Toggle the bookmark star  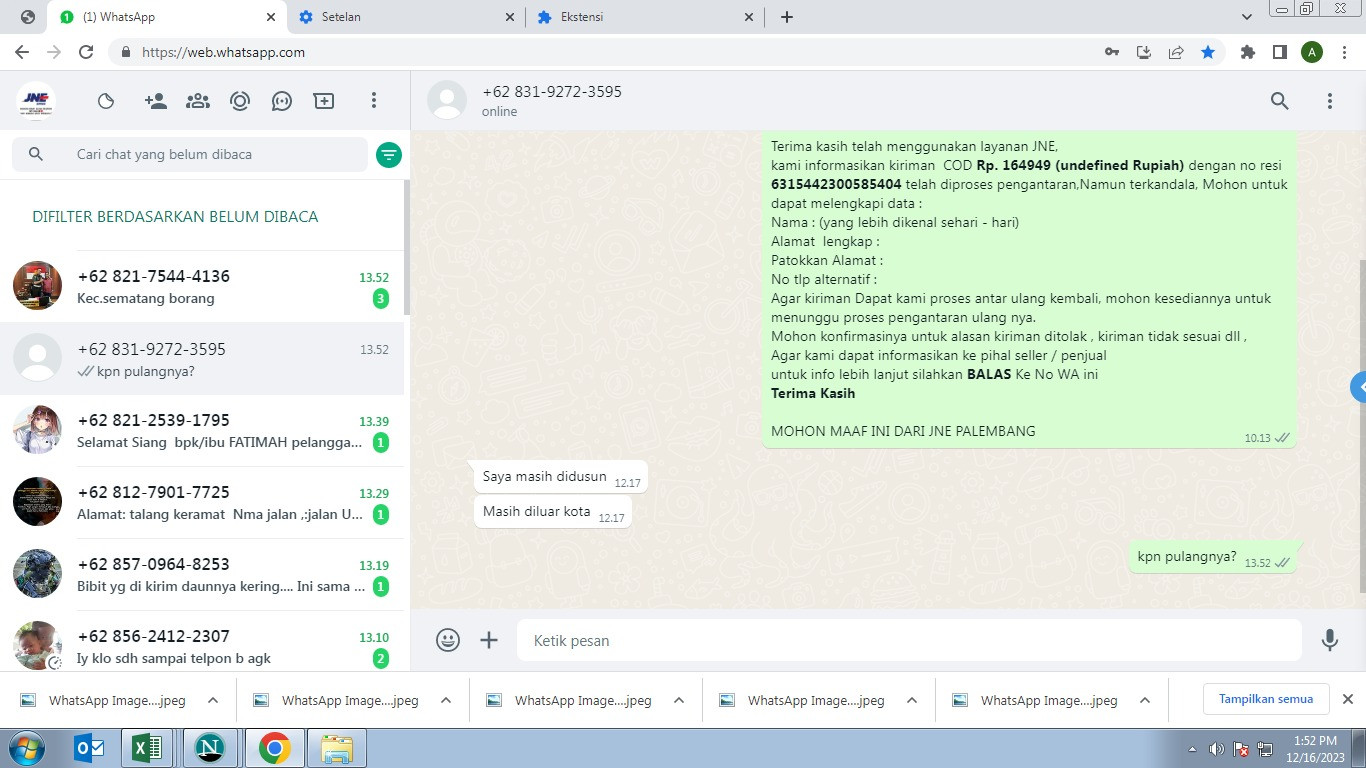[1208, 52]
